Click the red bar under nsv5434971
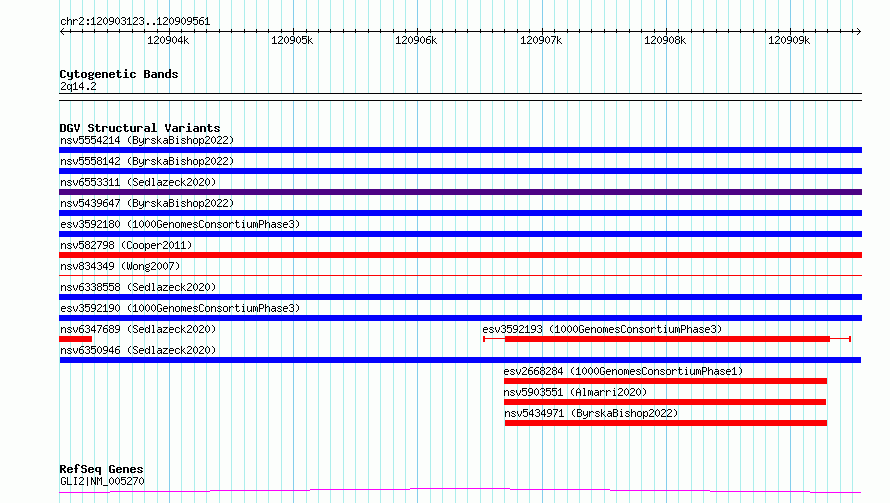 click(666, 423)
